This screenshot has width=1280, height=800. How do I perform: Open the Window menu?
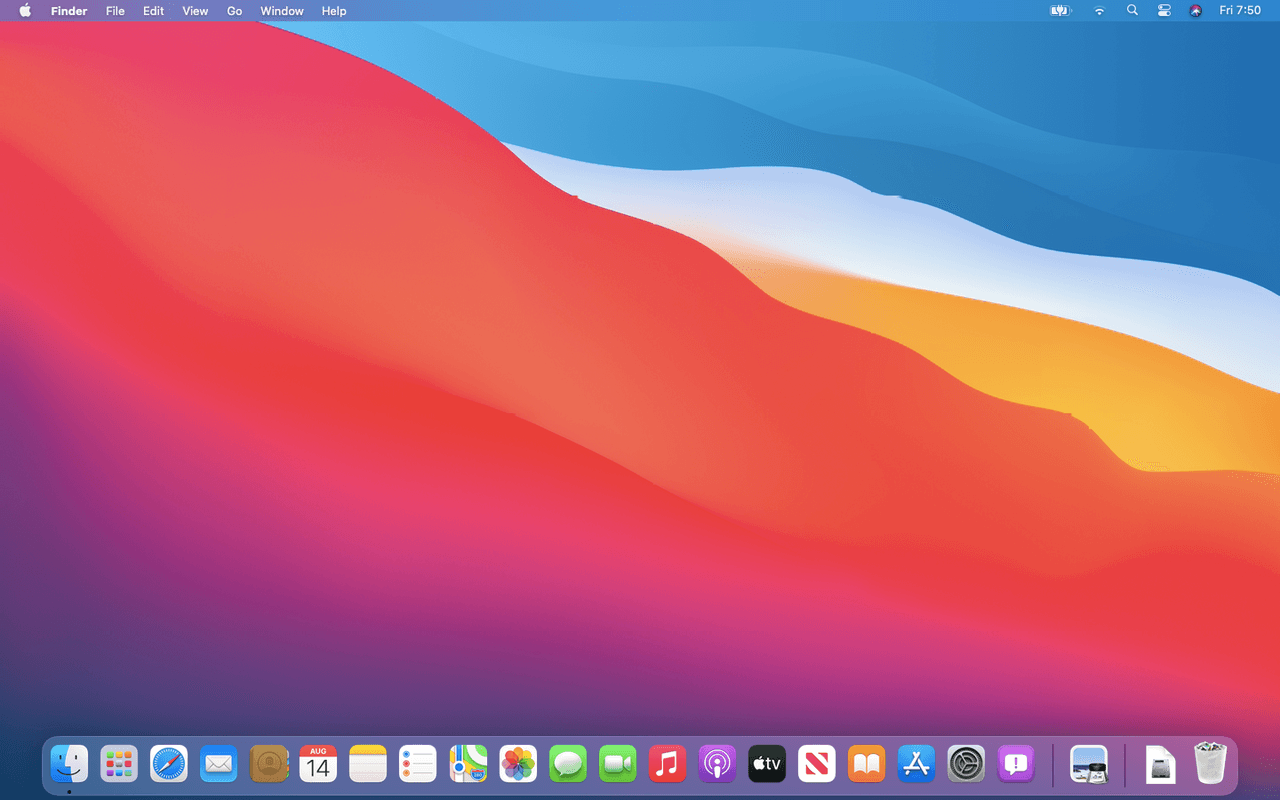point(282,11)
